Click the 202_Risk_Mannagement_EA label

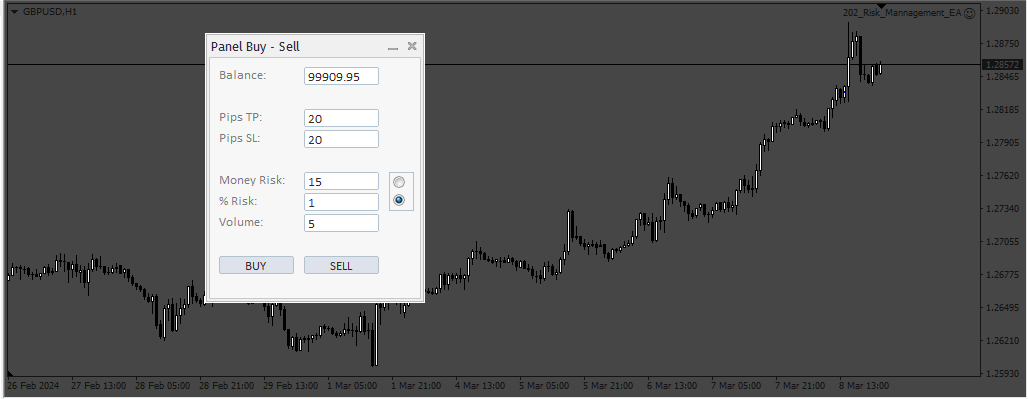point(903,13)
